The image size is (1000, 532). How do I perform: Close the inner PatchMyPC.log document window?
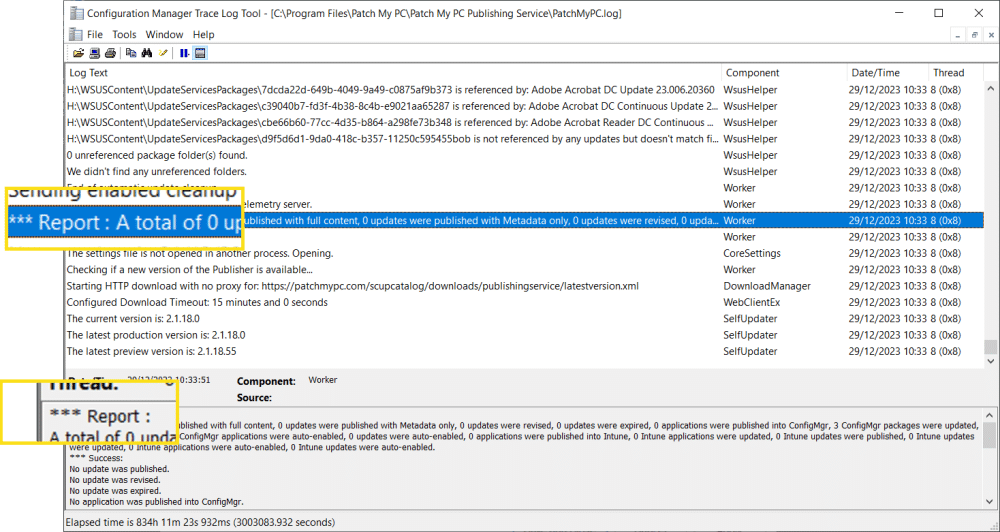(990, 36)
